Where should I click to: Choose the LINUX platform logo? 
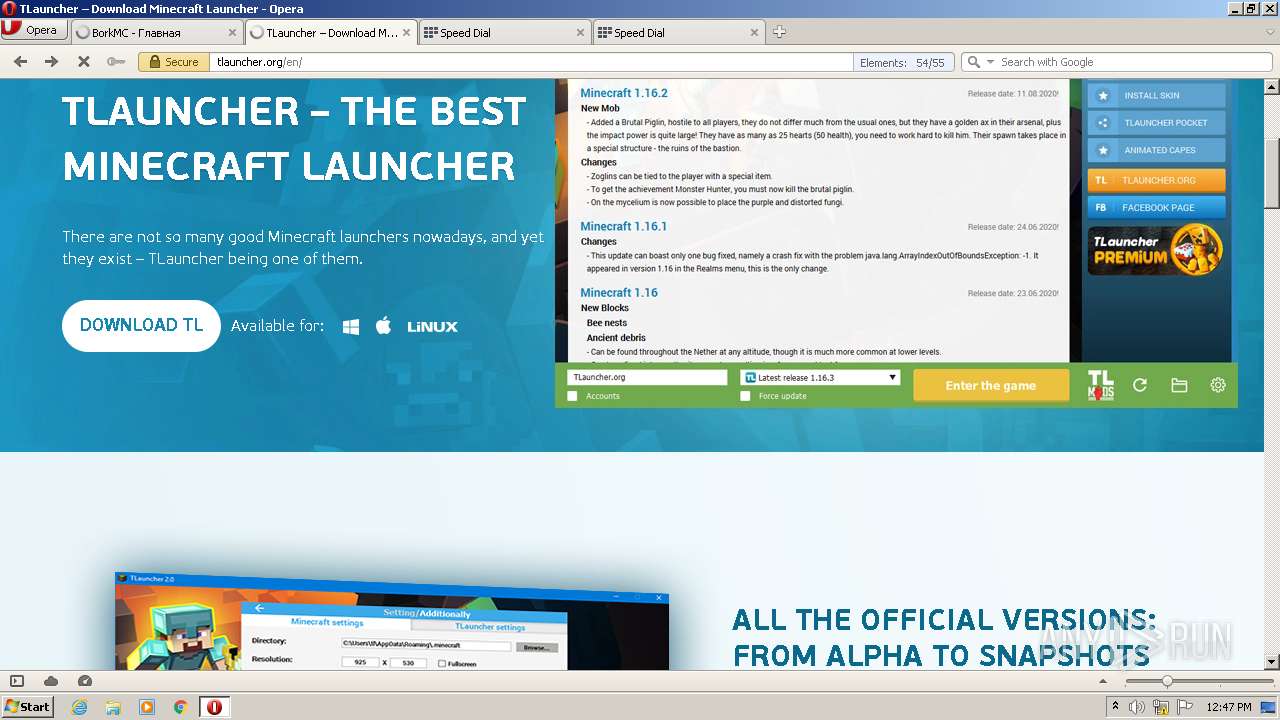point(432,327)
